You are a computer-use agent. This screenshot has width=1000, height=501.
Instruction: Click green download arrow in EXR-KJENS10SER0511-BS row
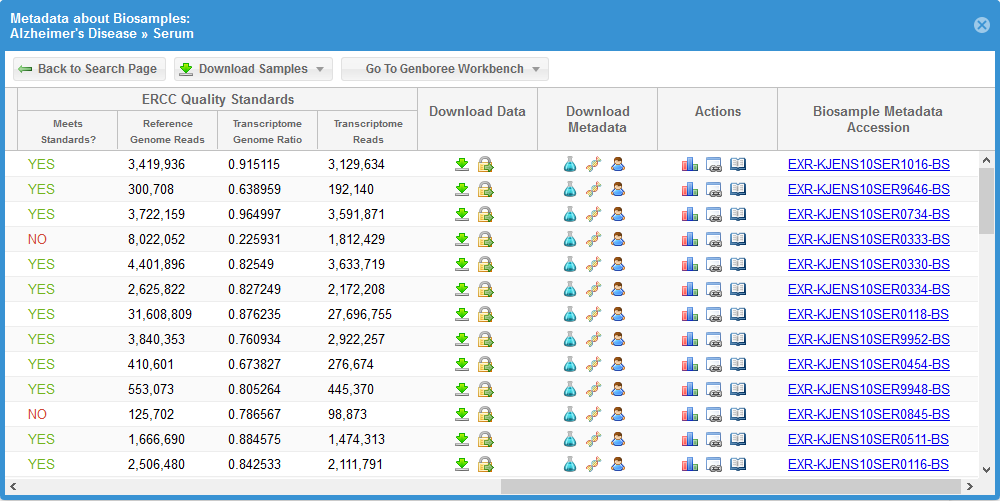click(462, 439)
